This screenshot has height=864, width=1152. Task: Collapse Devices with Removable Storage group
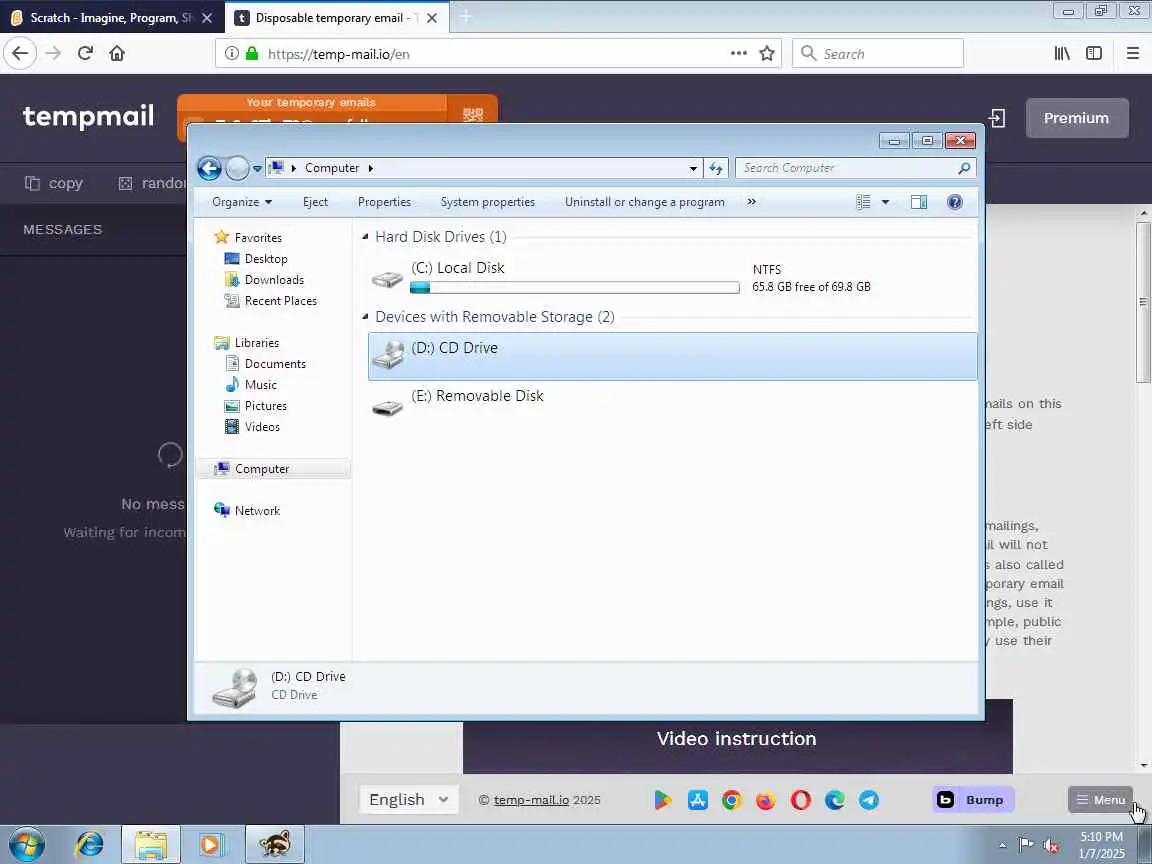pos(365,317)
